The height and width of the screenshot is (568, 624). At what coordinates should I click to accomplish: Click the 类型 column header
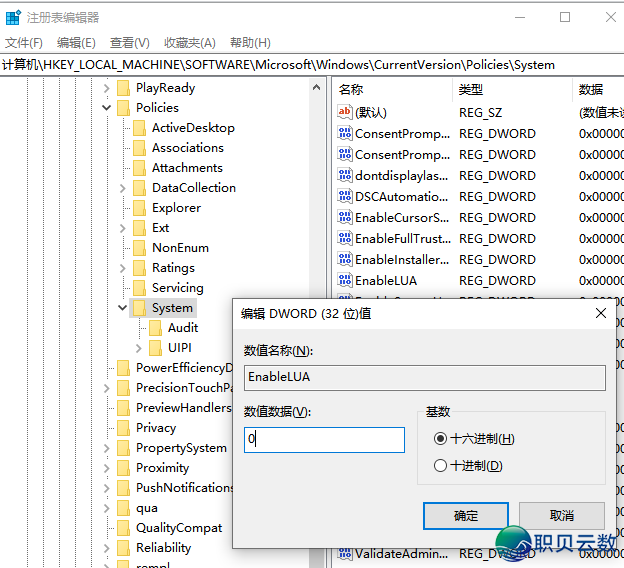[x=471, y=90]
